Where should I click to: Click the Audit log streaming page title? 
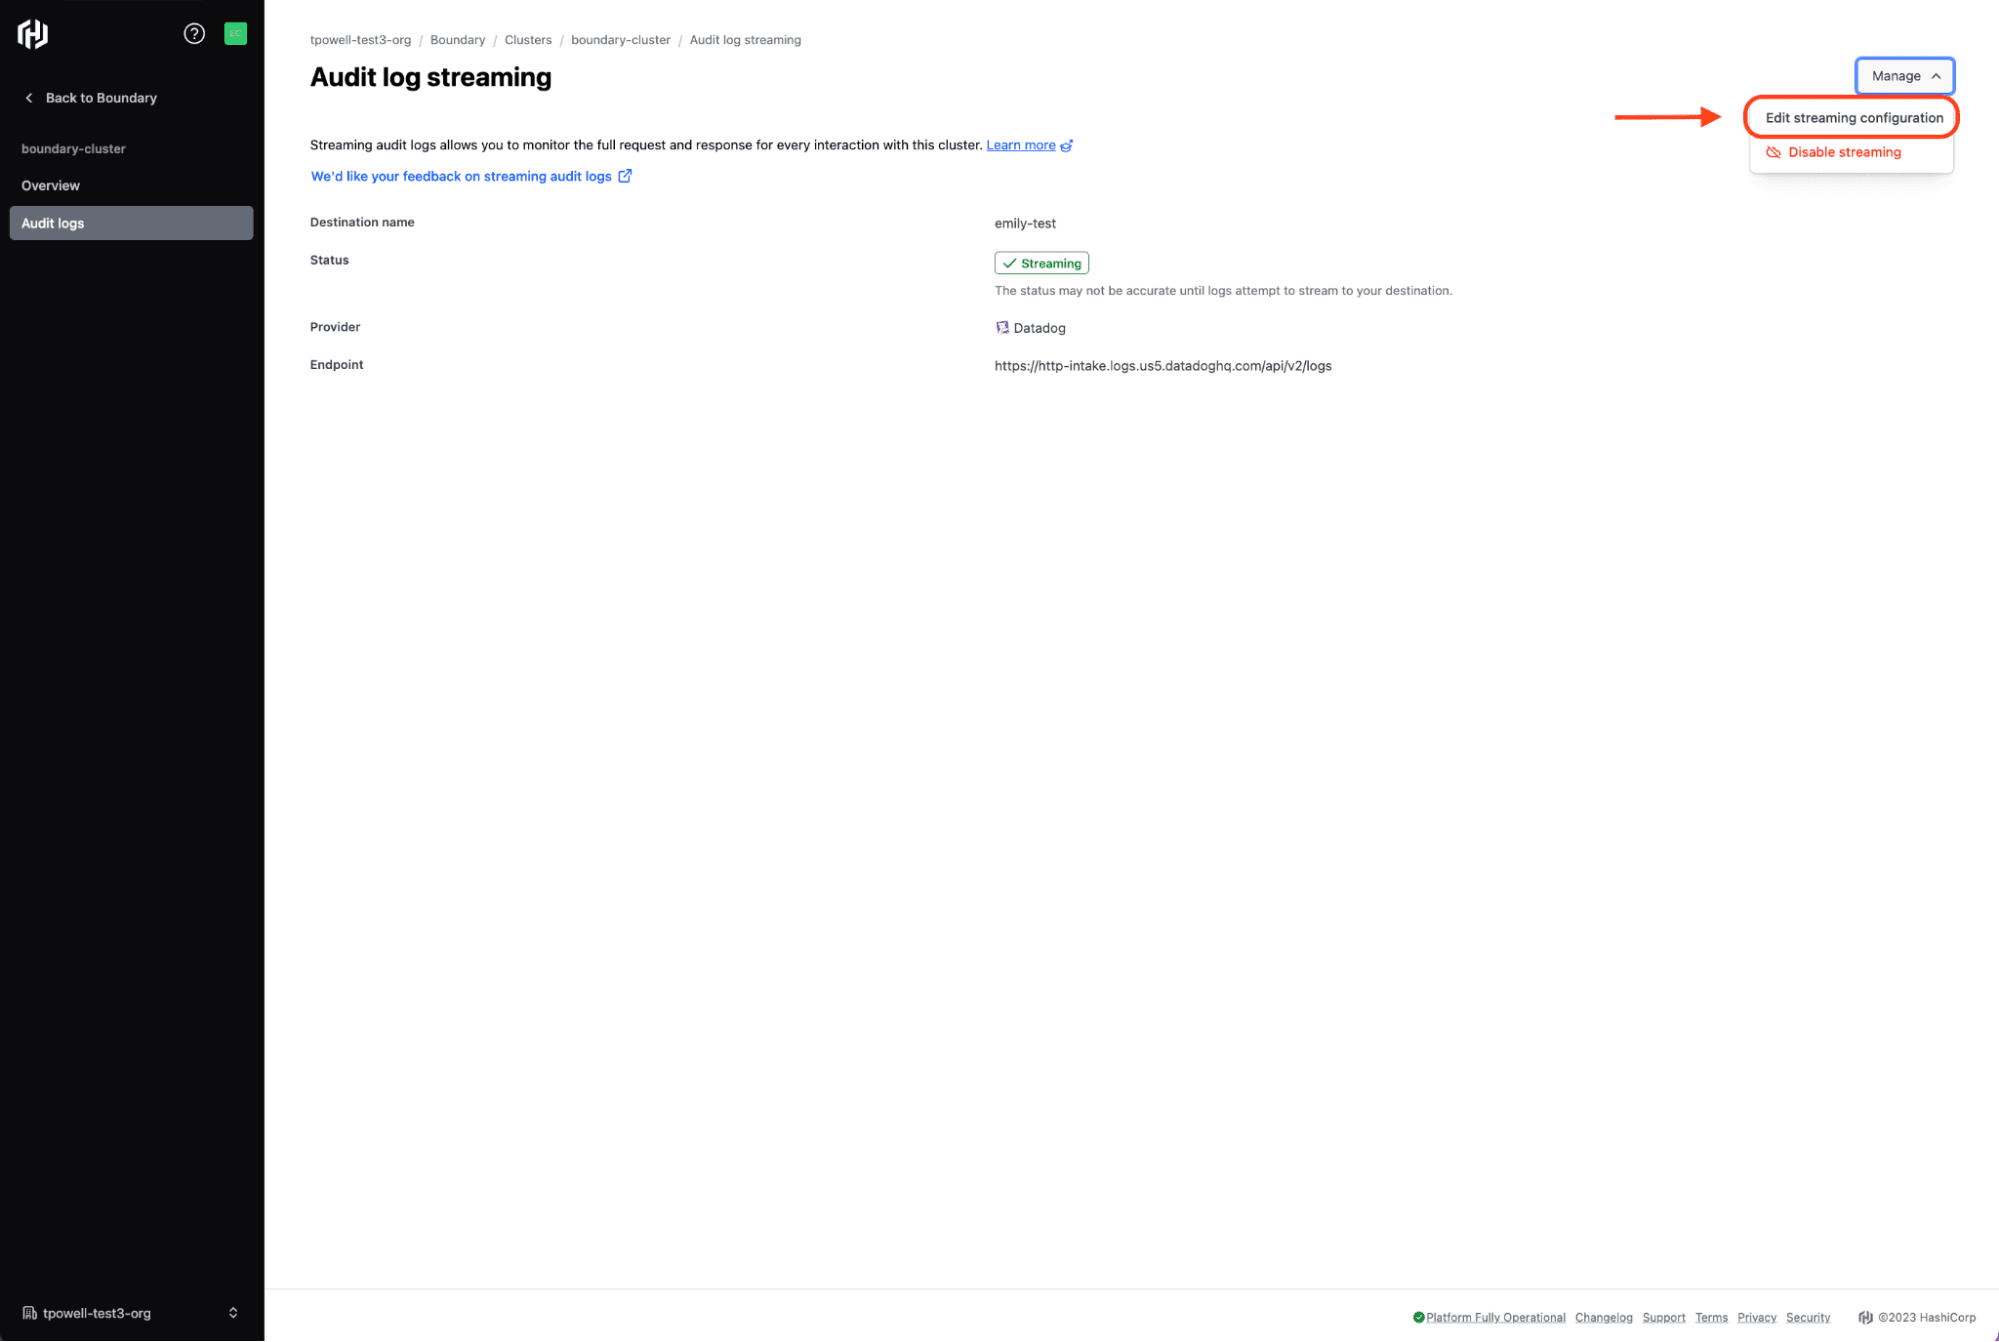pyautogui.click(x=430, y=77)
